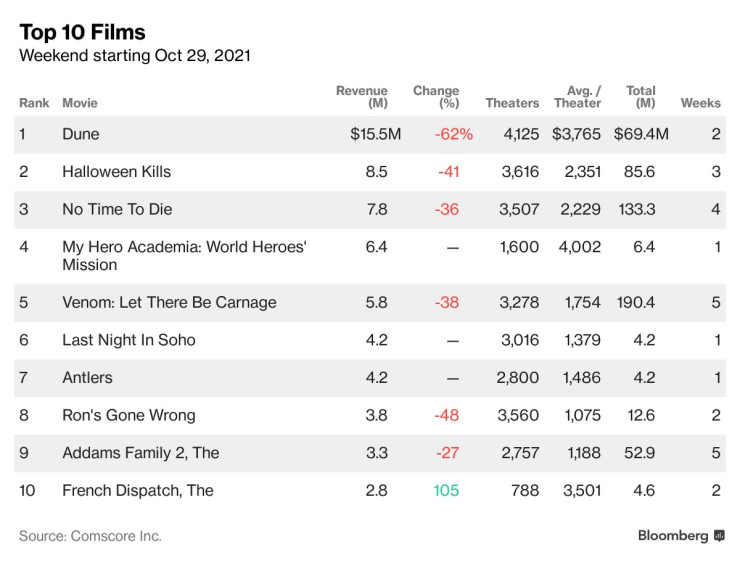Click the Antlers movie title
740x563 pixels.
pyautogui.click(x=87, y=378)
